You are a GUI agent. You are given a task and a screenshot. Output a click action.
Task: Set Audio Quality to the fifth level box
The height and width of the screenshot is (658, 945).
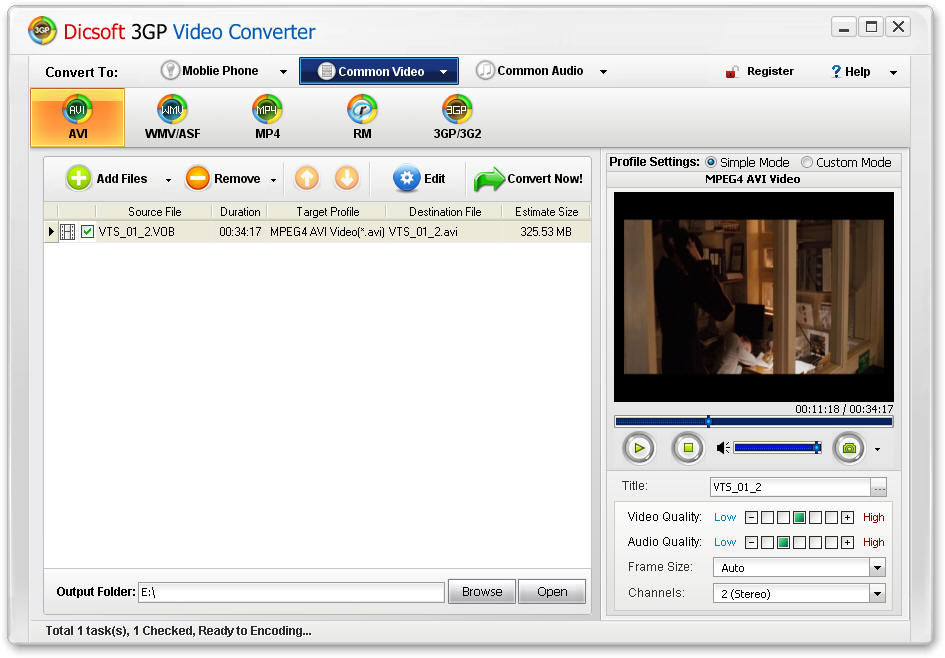(x=831, y=543)
